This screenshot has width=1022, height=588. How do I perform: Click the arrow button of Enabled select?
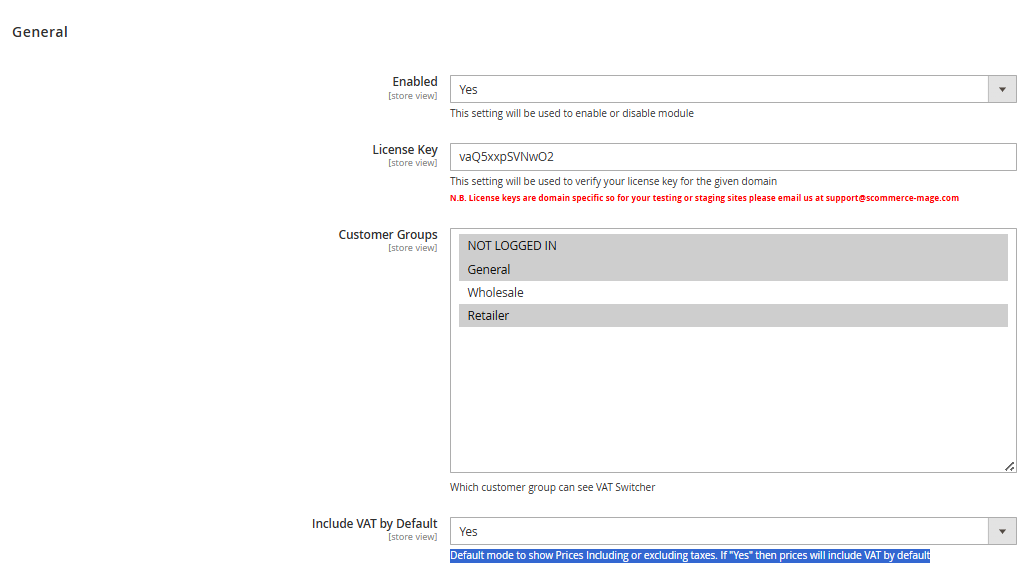tap(1002, 89)
